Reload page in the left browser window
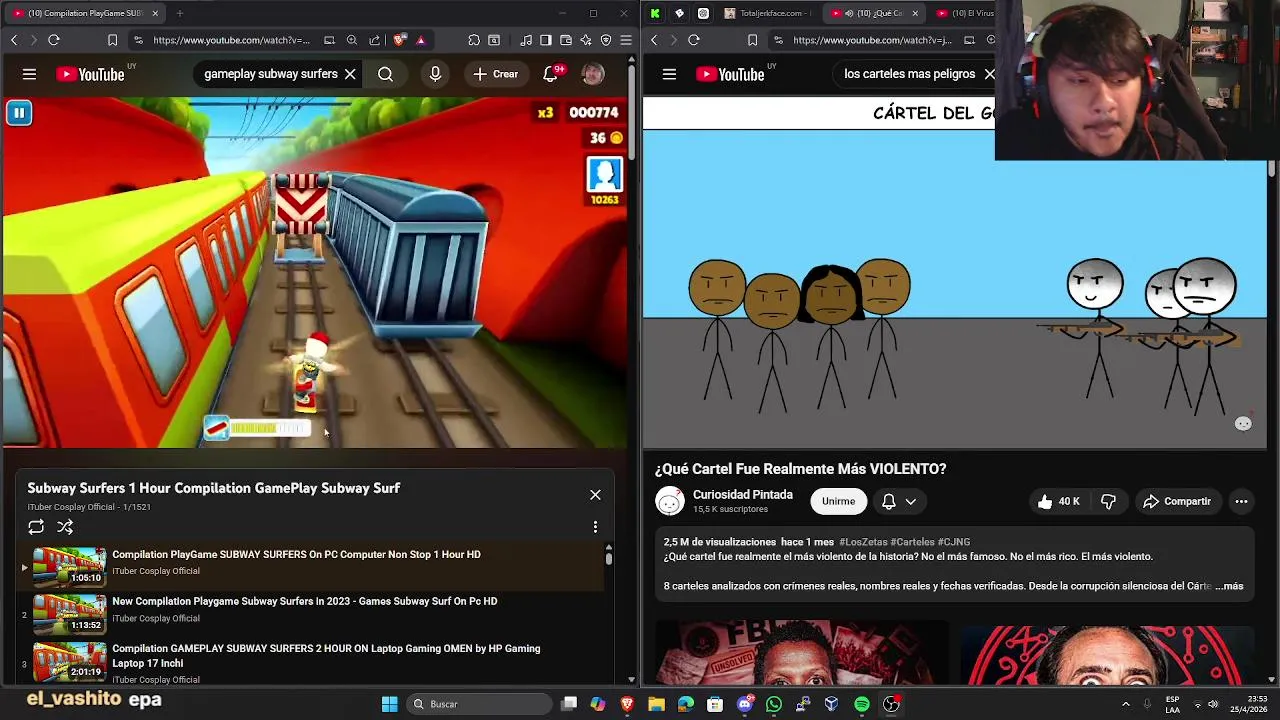This screenshot has width=1280, height=720. pos(54,40)
